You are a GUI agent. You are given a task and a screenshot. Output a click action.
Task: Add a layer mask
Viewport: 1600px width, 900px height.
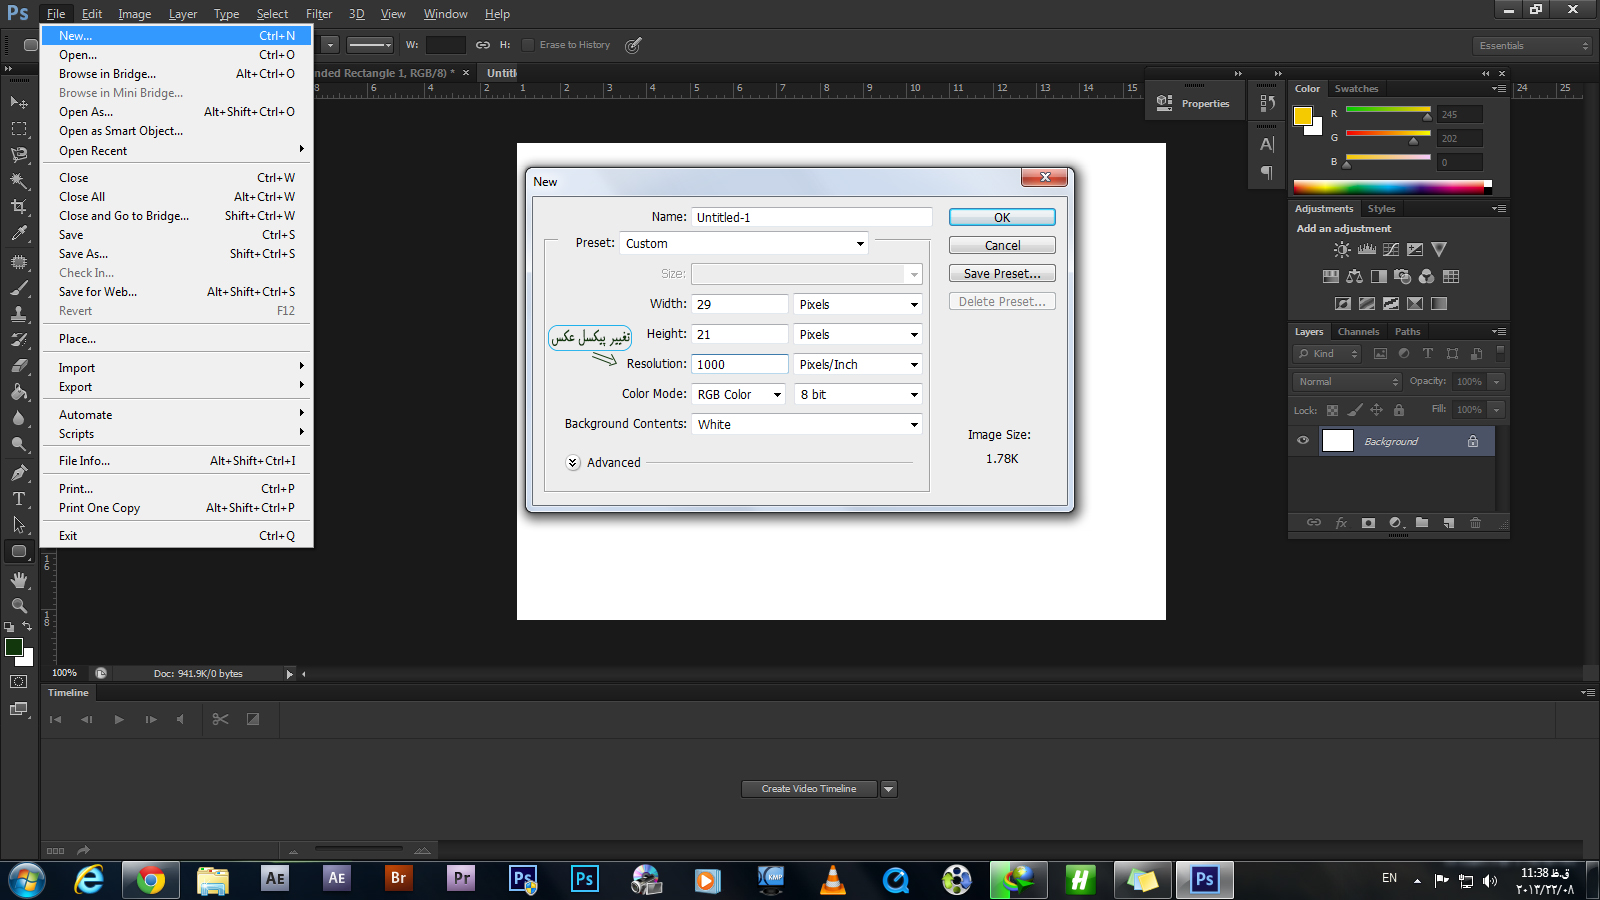coord(1368,523)
